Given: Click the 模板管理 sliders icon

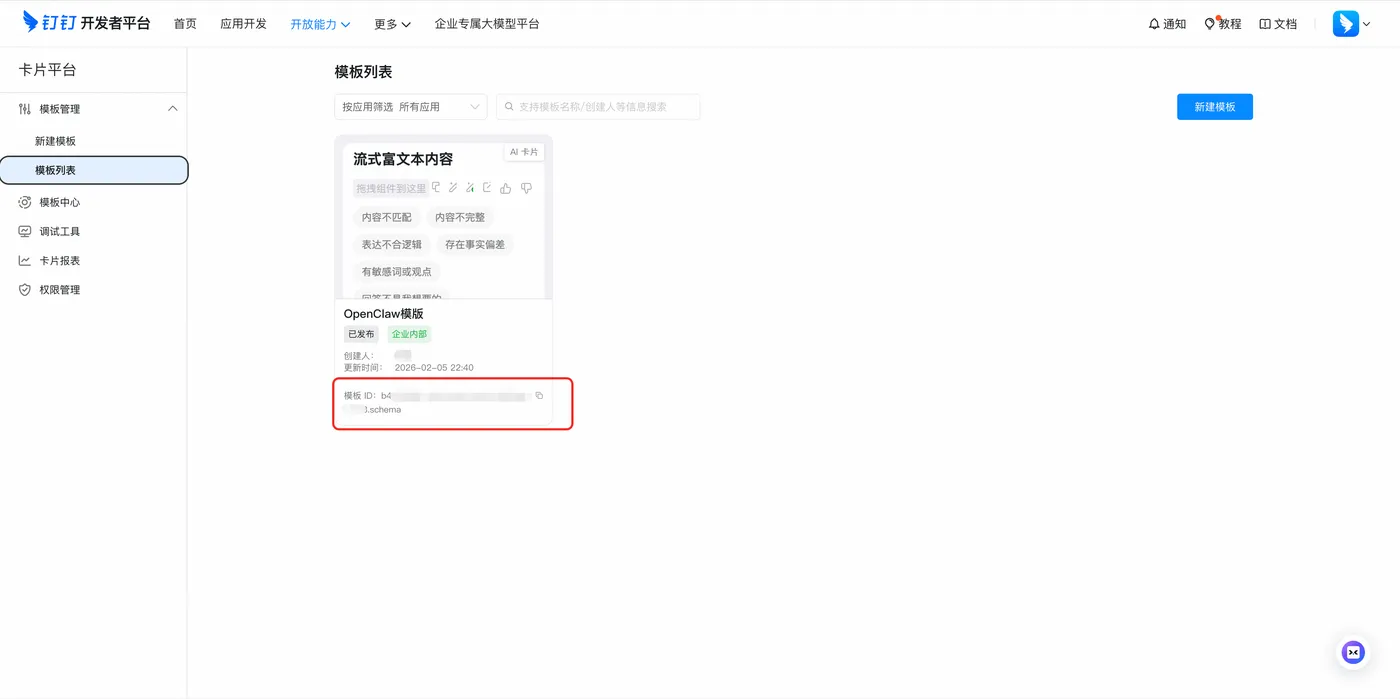Looking at the screenshot, I should point(25,109).
